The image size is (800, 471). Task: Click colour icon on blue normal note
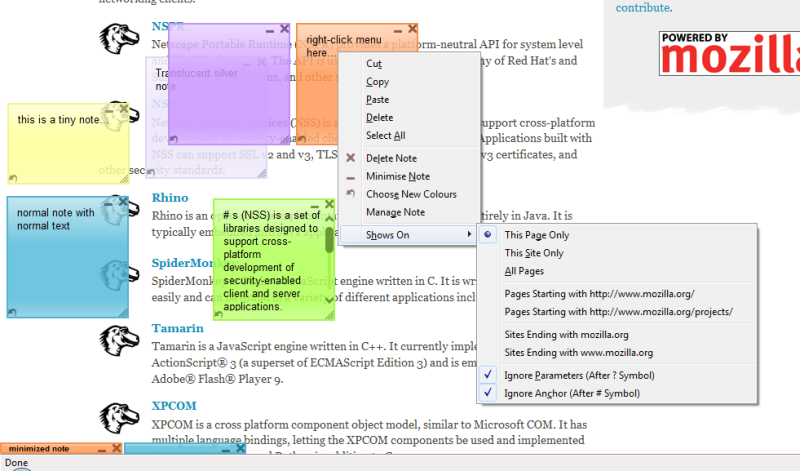(x=12, y=312)
